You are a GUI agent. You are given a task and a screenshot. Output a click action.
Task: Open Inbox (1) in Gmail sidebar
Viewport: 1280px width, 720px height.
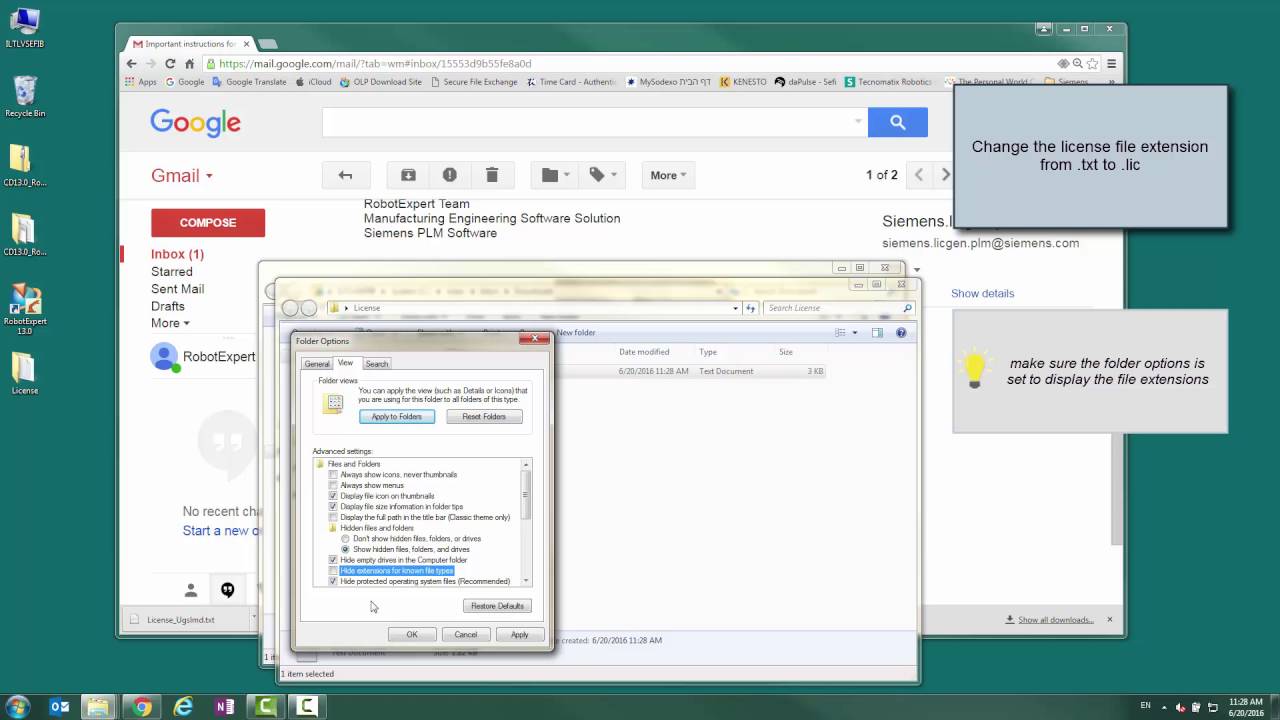pyautogui.click(x=177, y=254)
